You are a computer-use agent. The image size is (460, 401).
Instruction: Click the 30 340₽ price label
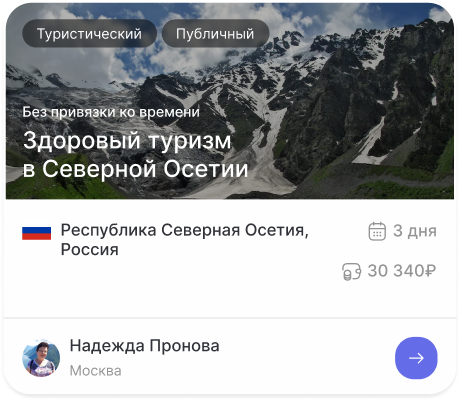(x=402, y=271)
